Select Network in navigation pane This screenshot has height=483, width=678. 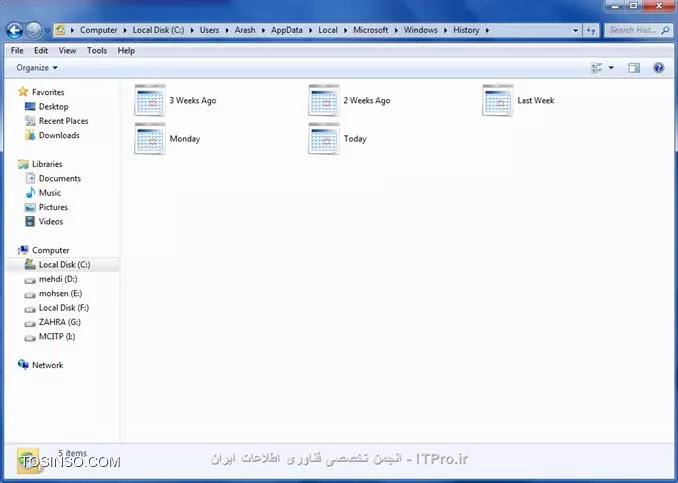pos(41,365)
